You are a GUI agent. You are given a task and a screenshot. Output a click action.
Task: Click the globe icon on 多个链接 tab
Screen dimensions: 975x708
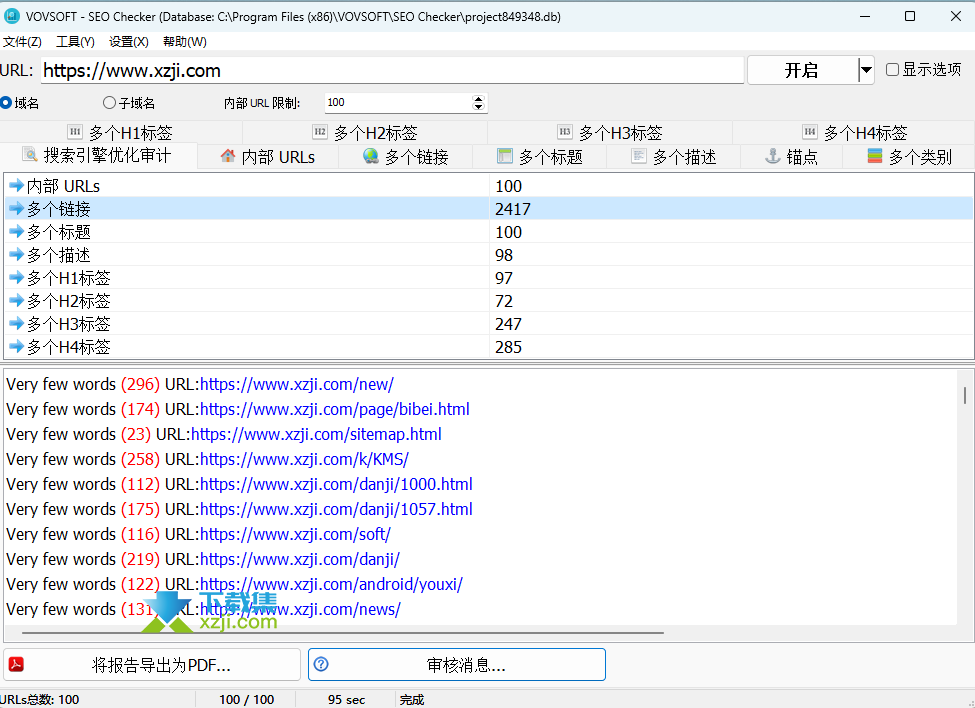(371, 156)
